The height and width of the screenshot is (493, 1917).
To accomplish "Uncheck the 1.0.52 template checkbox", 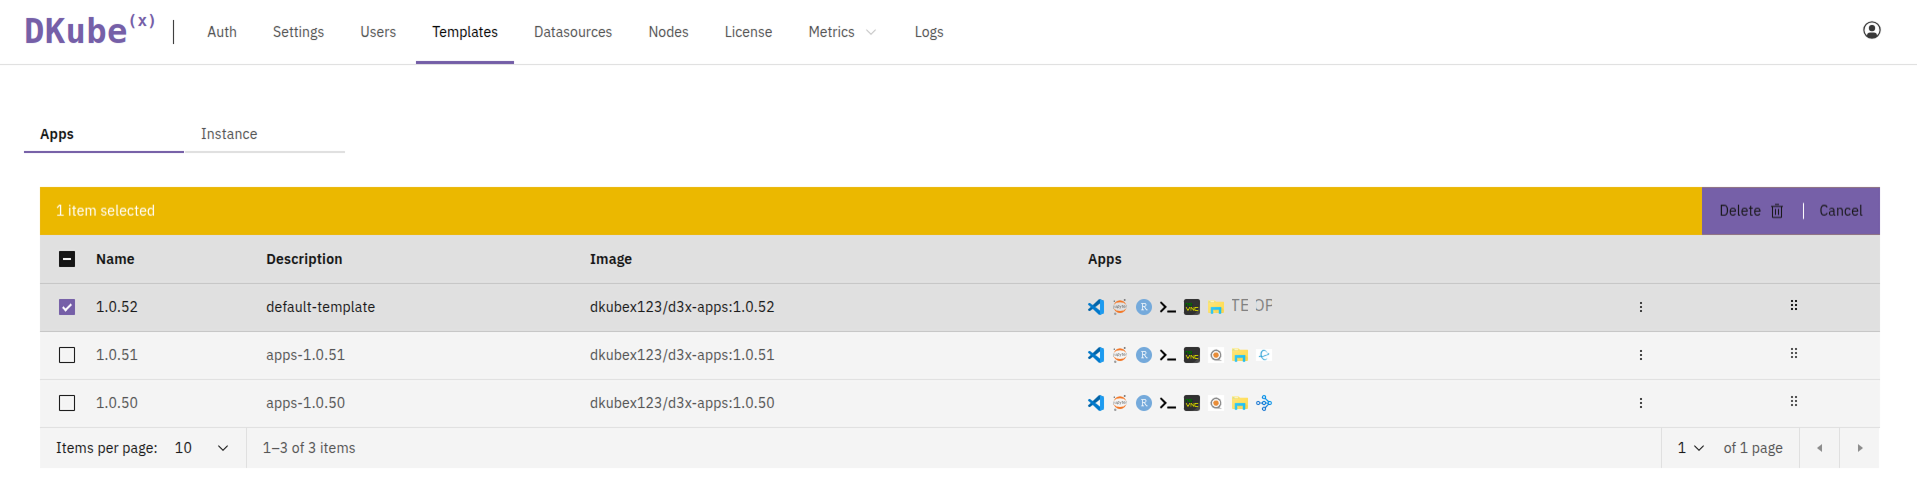I will pos(67,307).
